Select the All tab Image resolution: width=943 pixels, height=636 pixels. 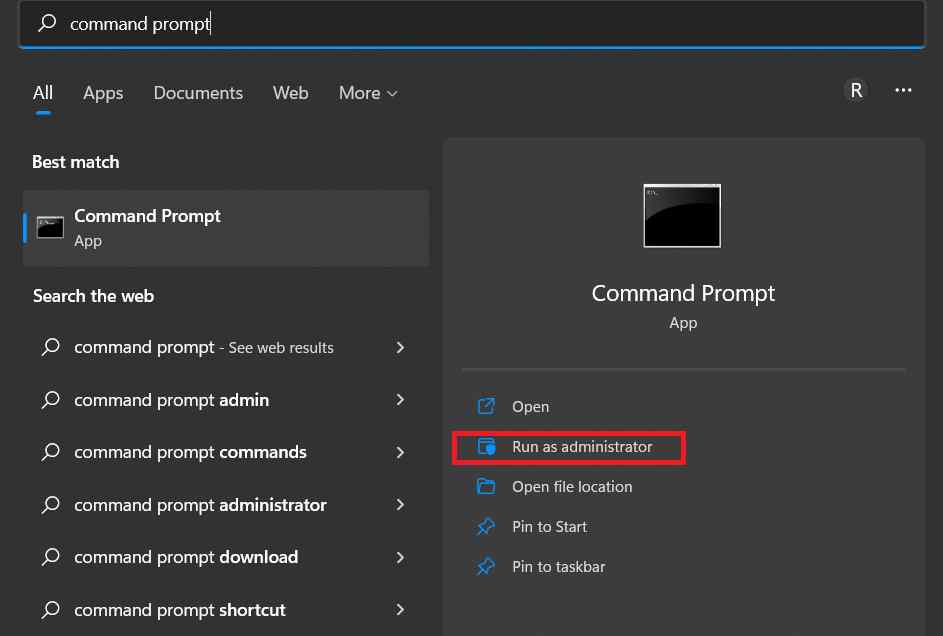[43, 93]
